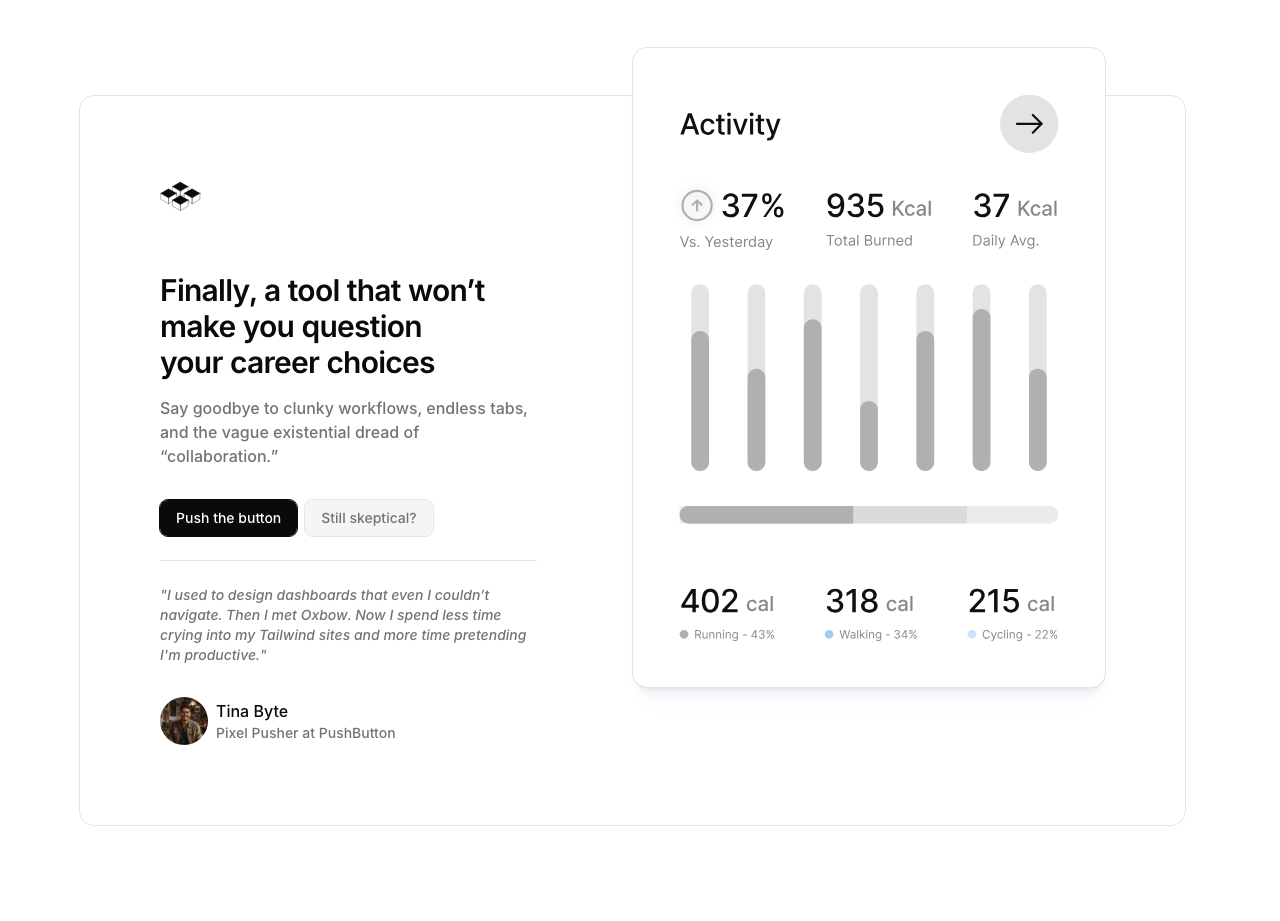The height and width of the screenshot is (921, 1280).
Task: Click the "Still skeptical?" button
Action: (369, 518)
